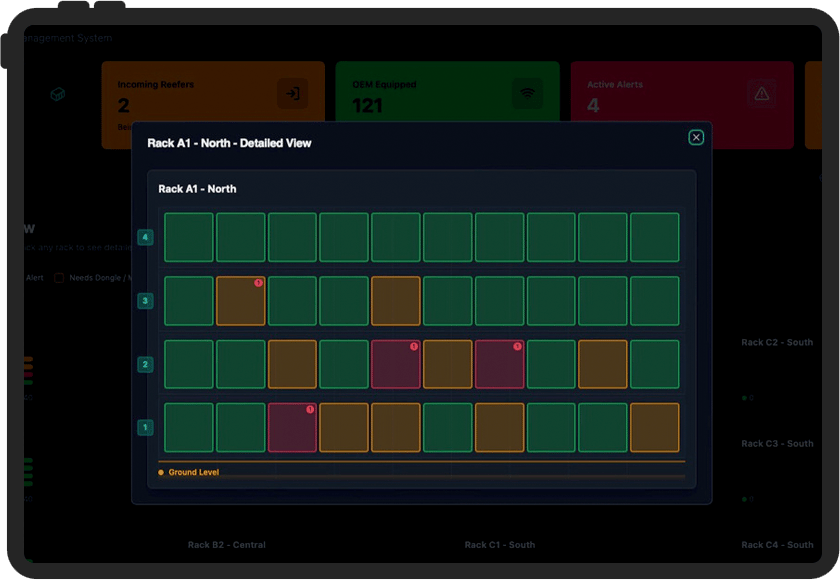Click alert badge on row 1 red slot

click(x=310, y=409)
